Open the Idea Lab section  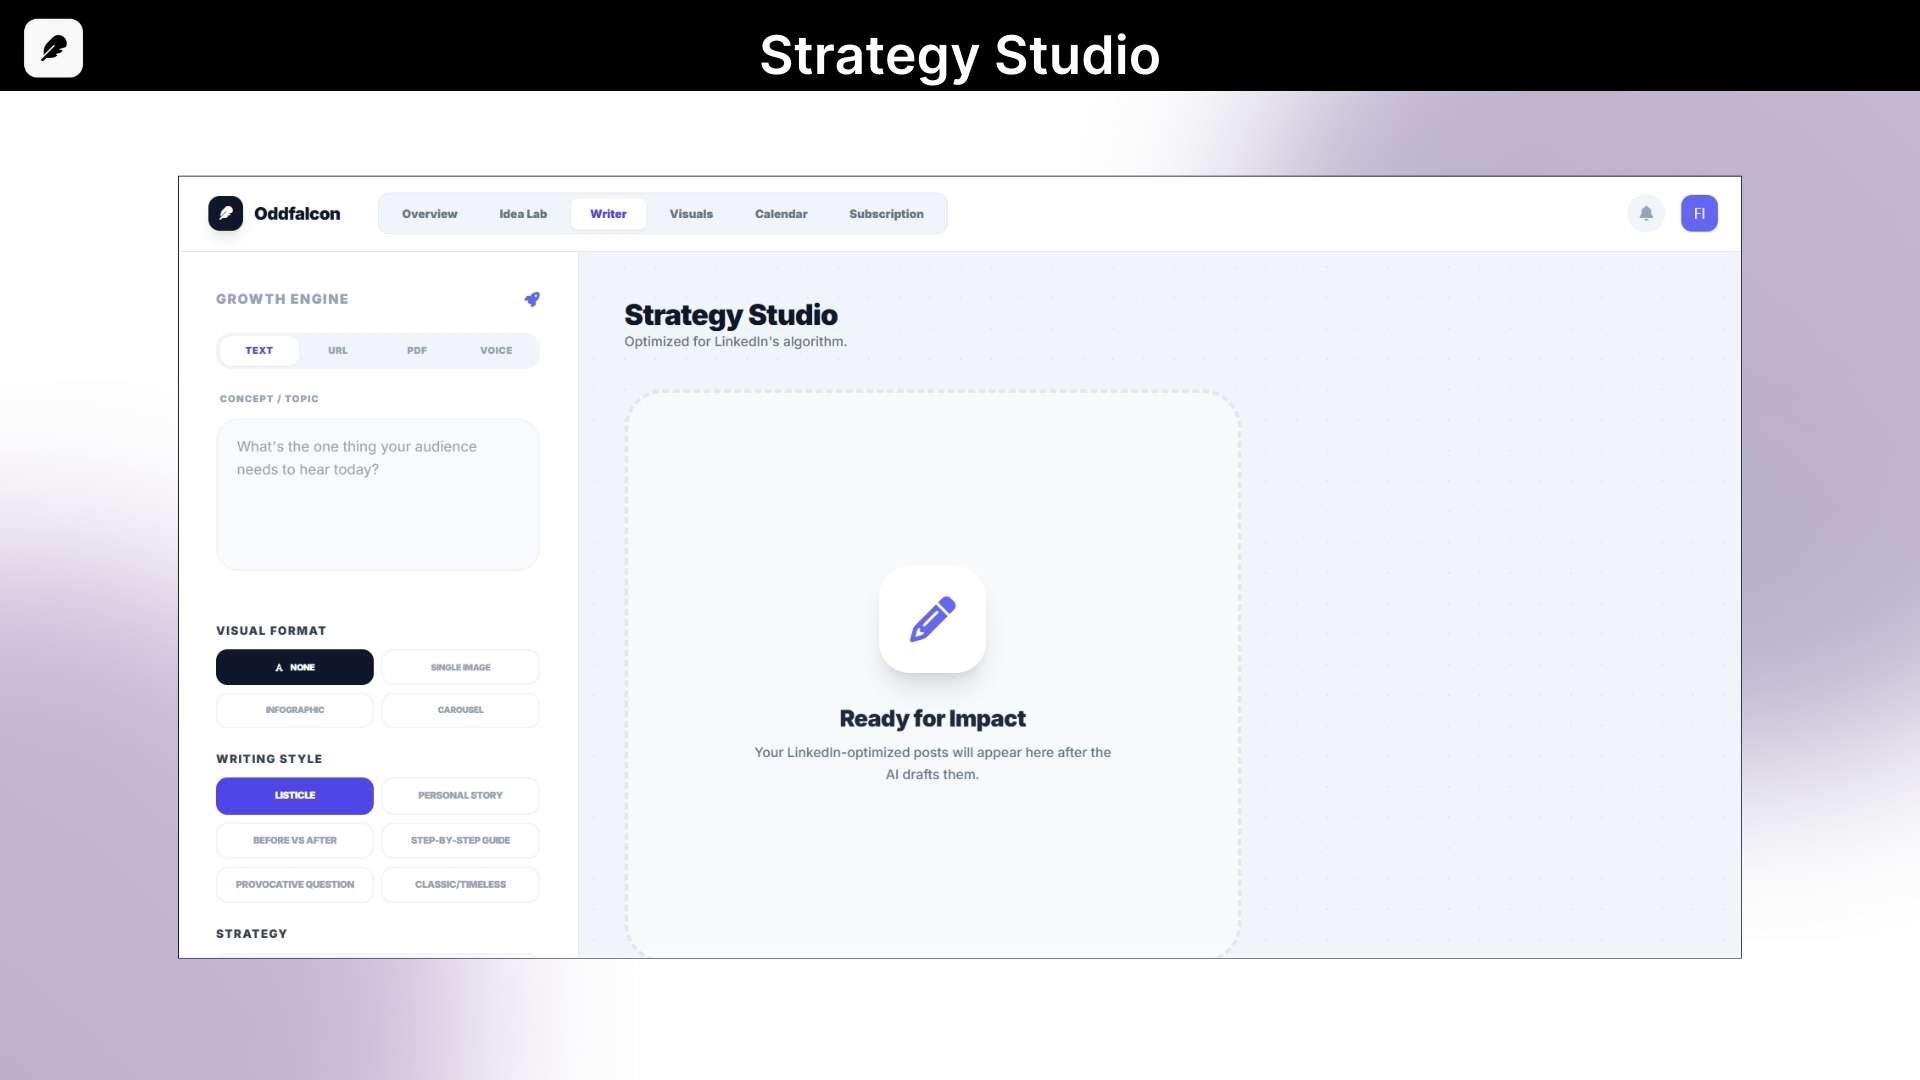pos(522,213)
